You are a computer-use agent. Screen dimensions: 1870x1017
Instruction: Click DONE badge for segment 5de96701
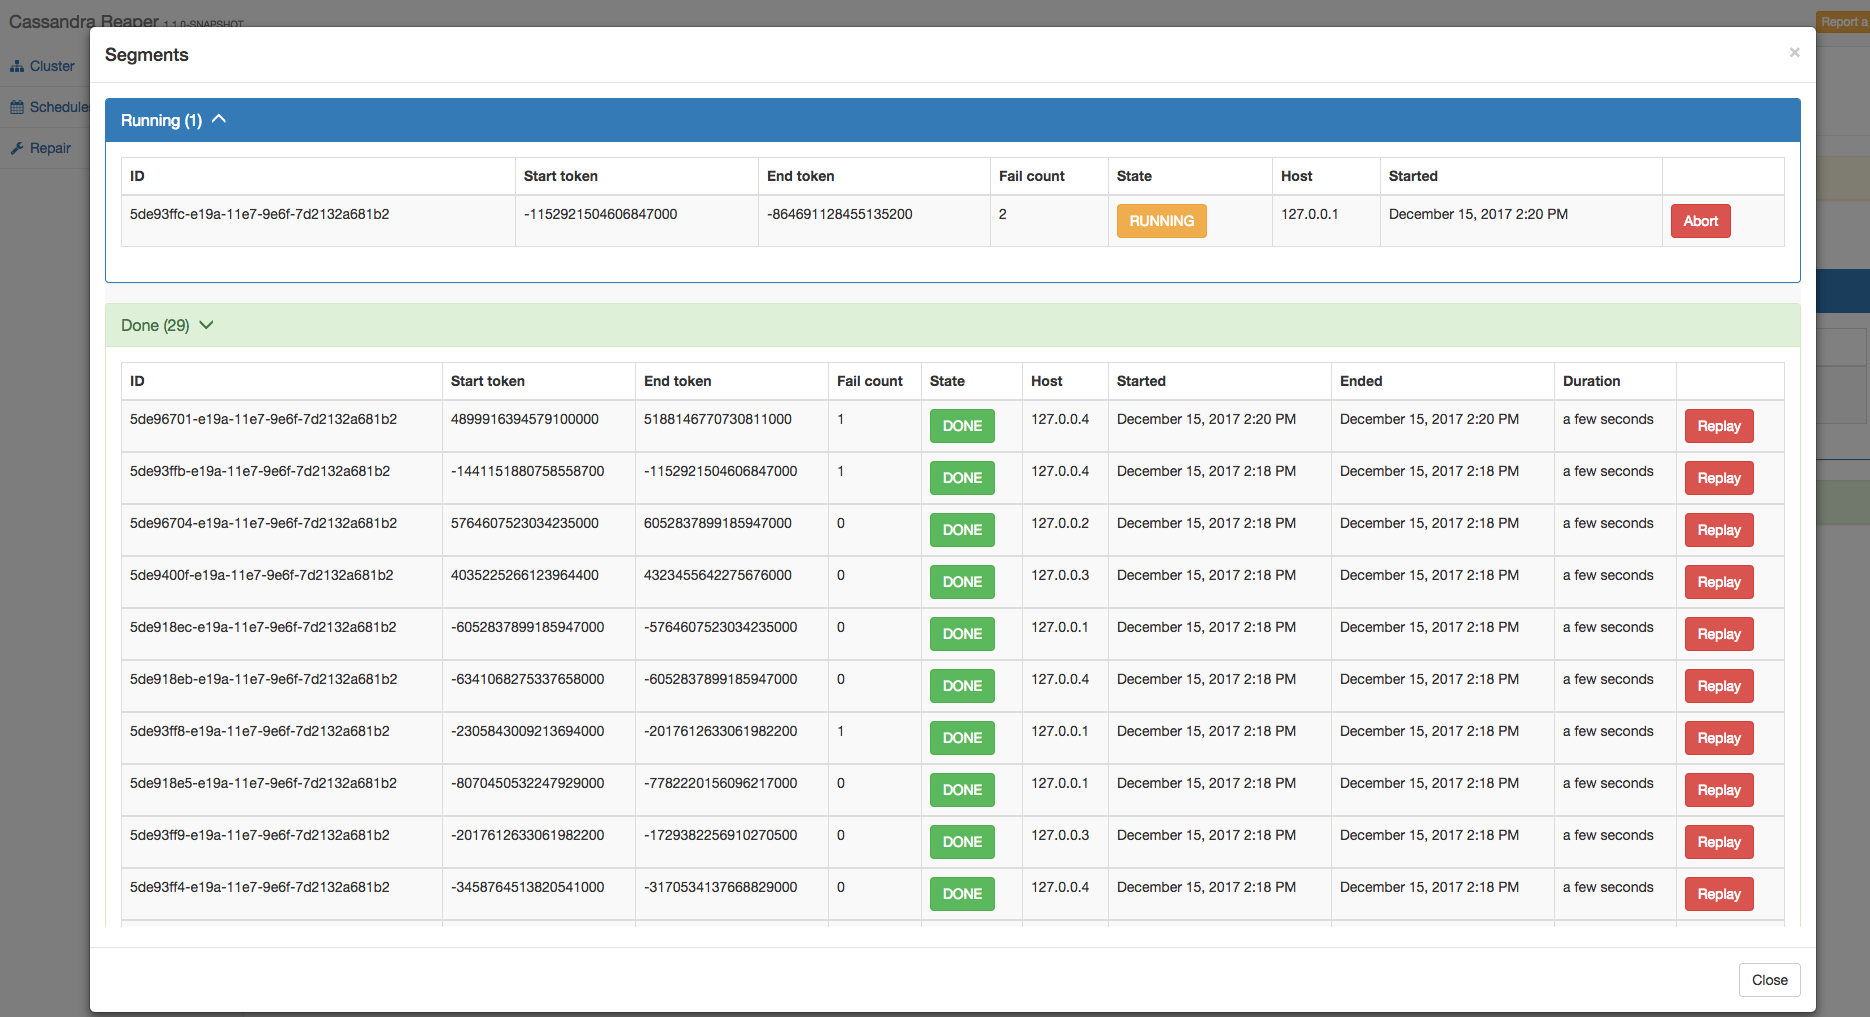(962, 426)
